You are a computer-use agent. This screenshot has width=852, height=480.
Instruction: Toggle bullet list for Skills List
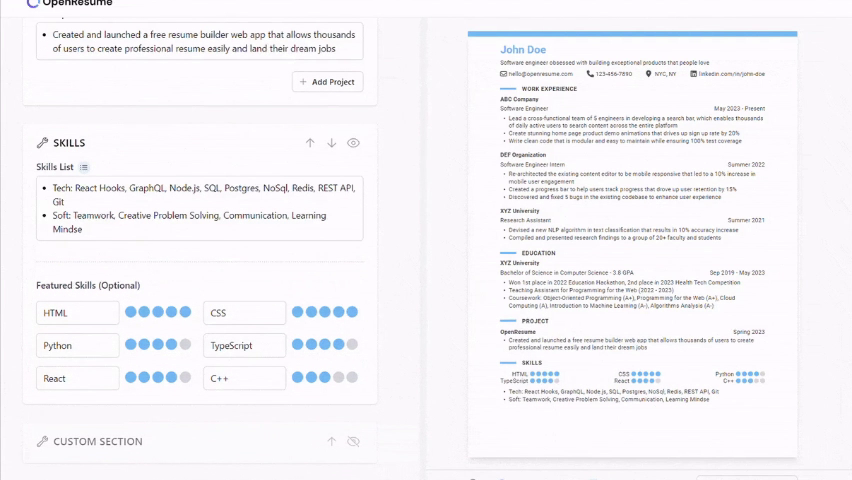[84, 167]
